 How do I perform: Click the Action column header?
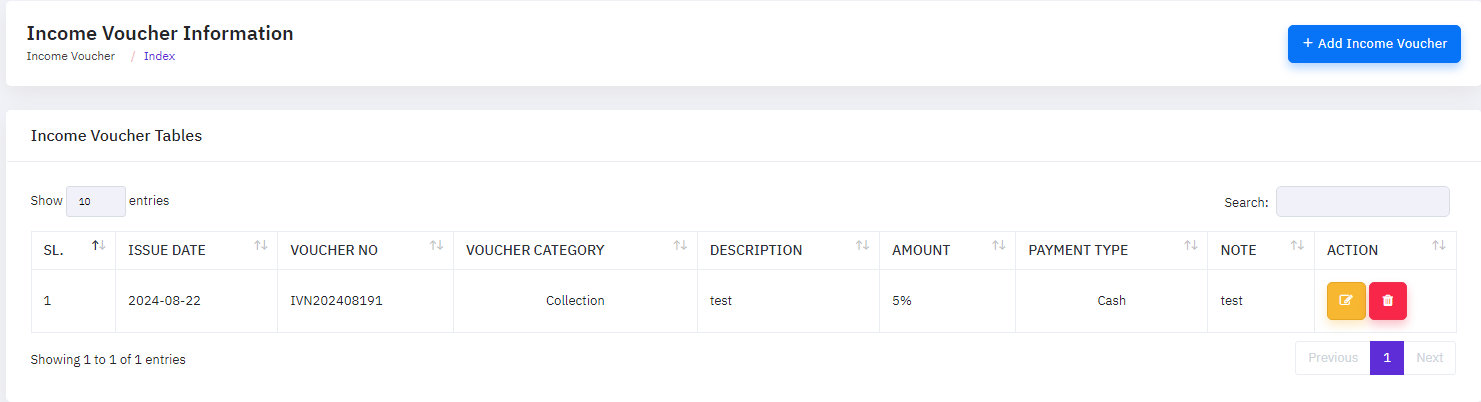coord(1352,250)
